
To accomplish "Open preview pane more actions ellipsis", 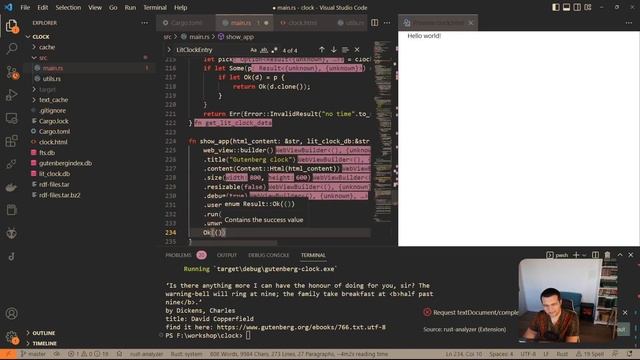I will pyautogui.click(x=629, y=23).
